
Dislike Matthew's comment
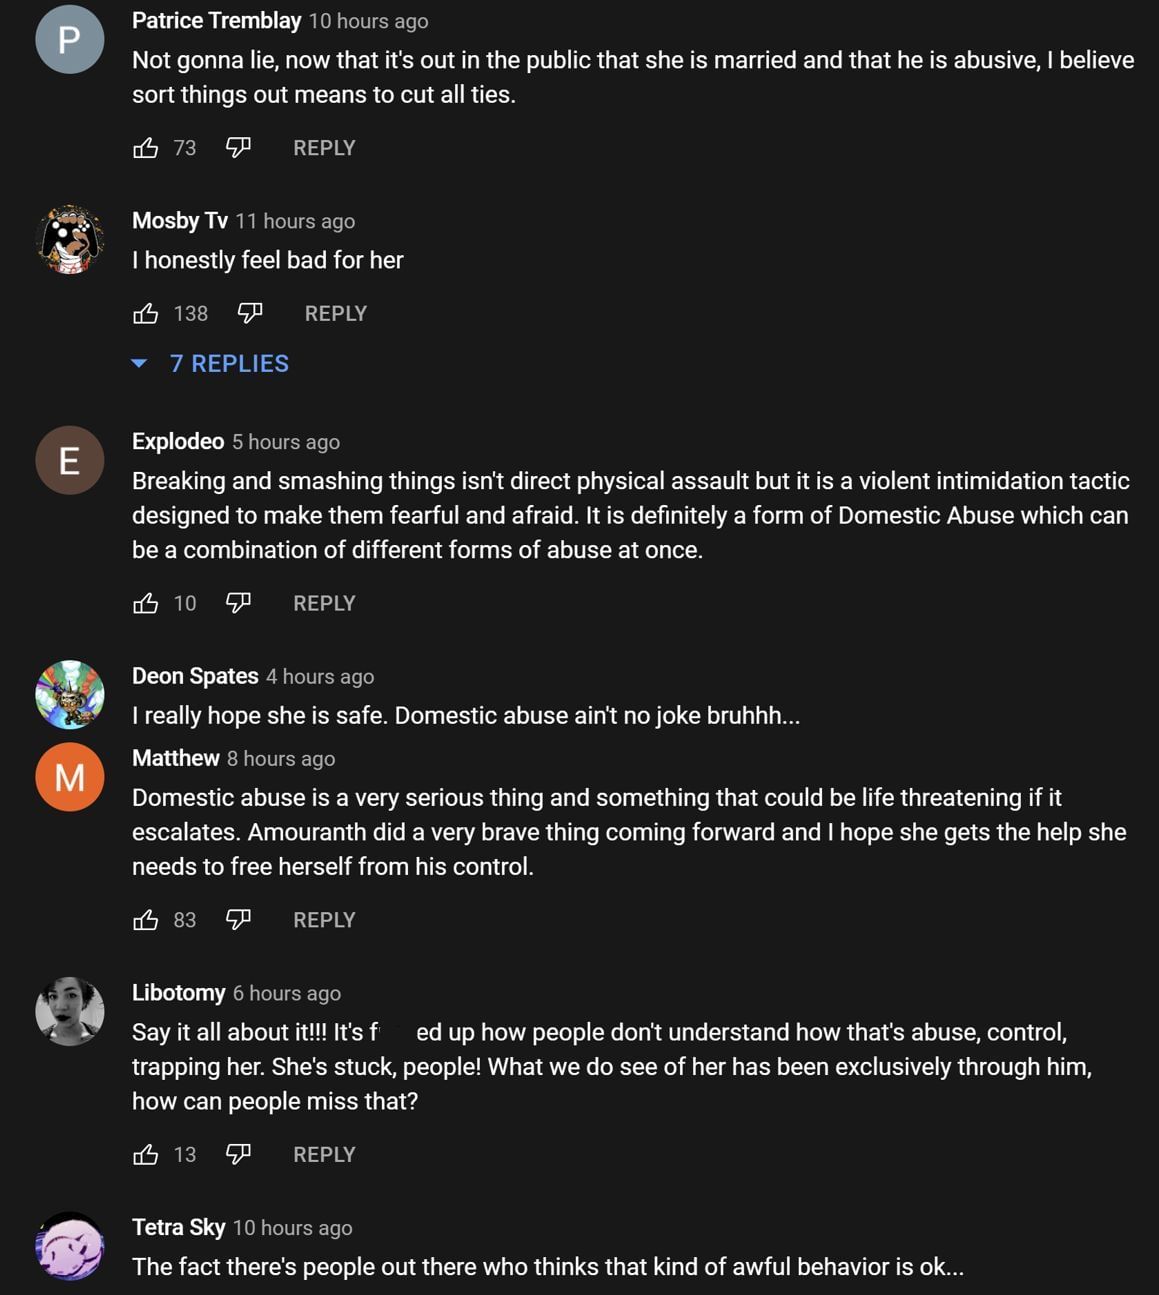click(238, 919)
